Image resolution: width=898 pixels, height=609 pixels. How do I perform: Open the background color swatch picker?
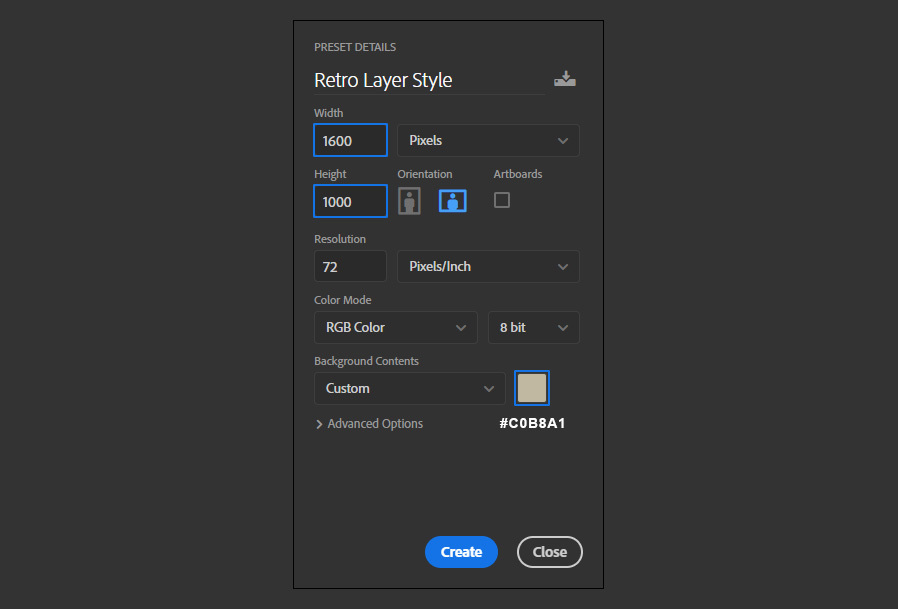click(532, 388)
